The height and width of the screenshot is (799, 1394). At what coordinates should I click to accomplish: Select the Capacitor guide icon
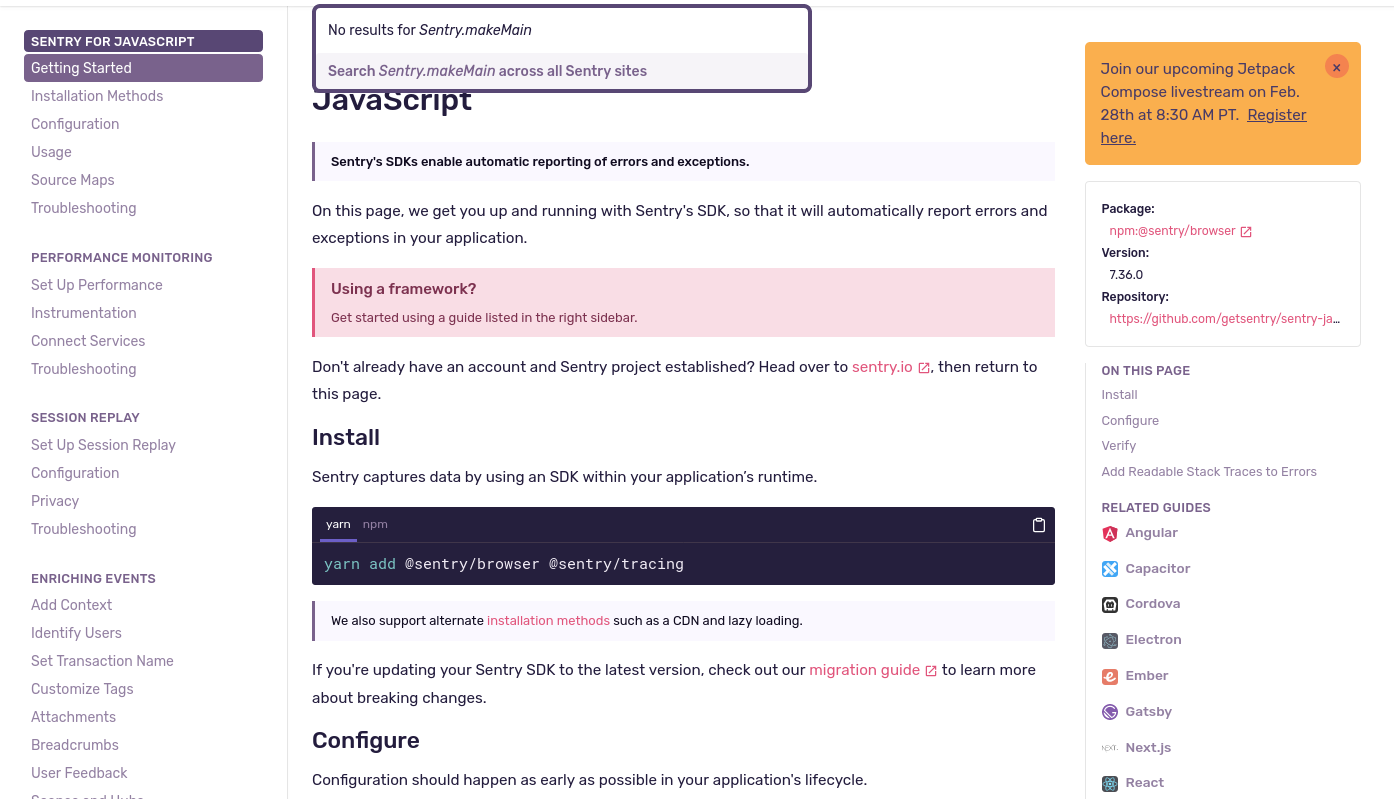1110,568
